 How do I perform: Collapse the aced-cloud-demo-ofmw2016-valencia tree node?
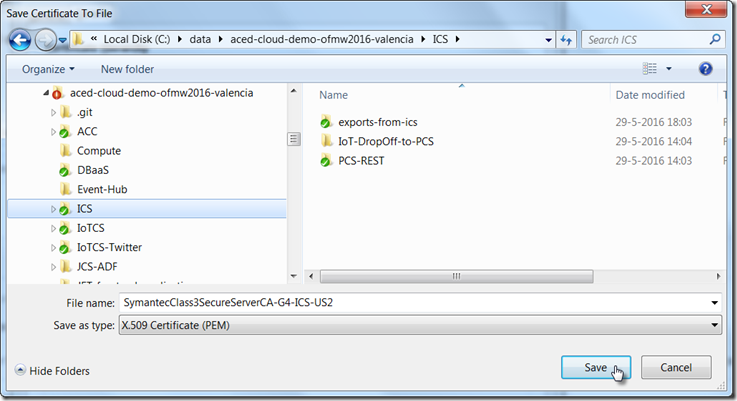46,93
